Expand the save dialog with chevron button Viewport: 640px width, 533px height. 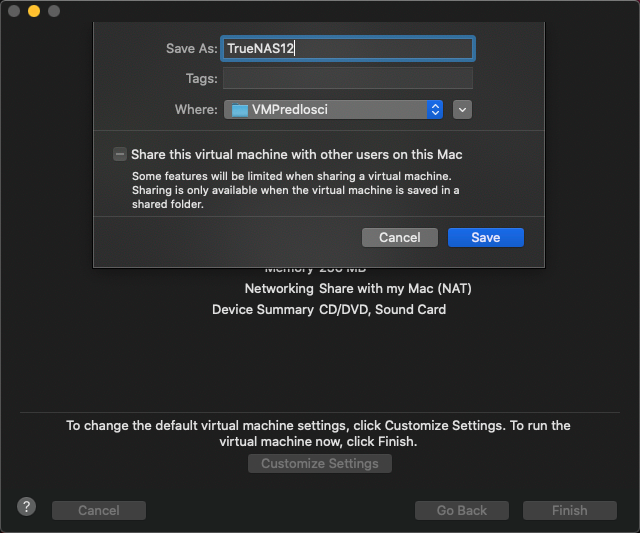[462, 109]
